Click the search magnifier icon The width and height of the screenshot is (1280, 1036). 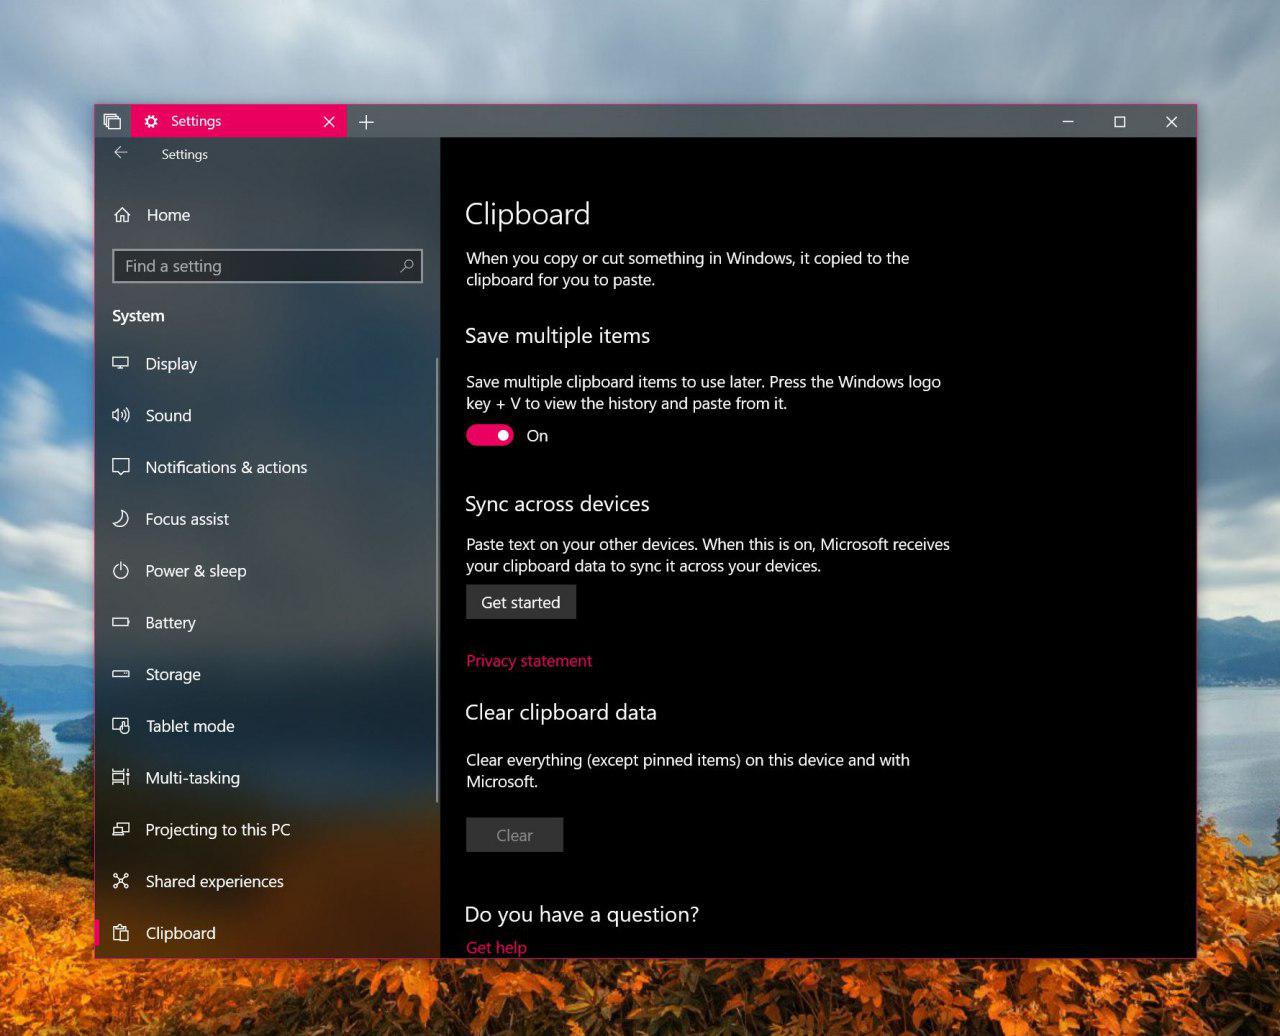[406, 266]
